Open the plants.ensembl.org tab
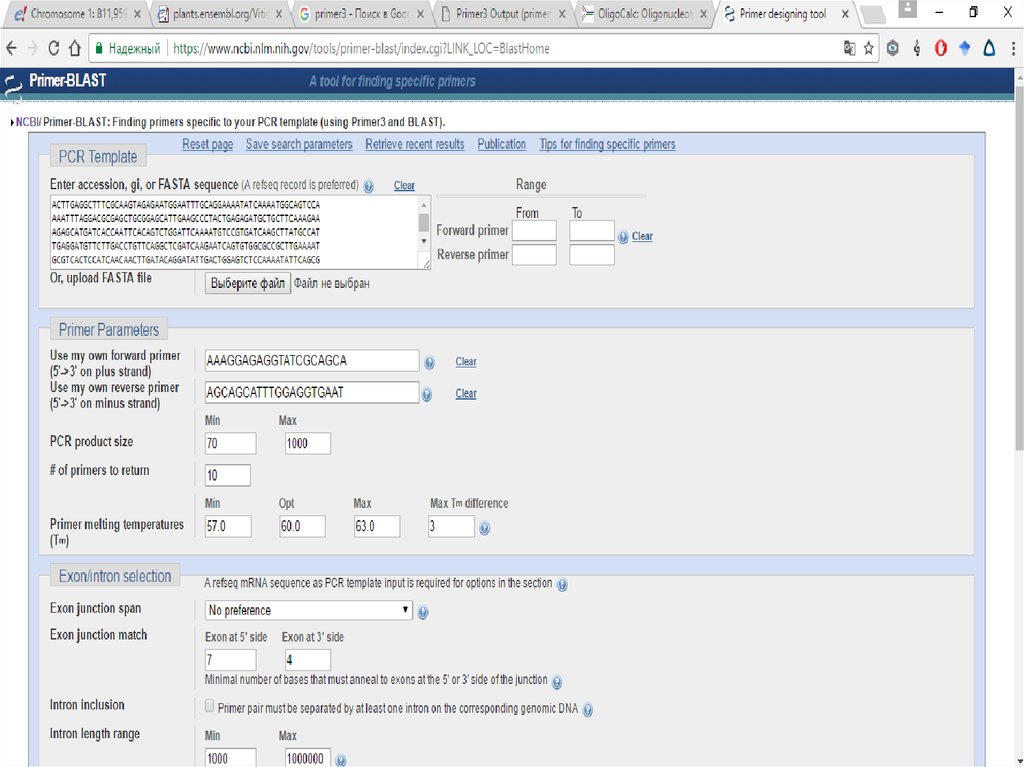This screenshot has height=767, width=1024. click(214, 15)
